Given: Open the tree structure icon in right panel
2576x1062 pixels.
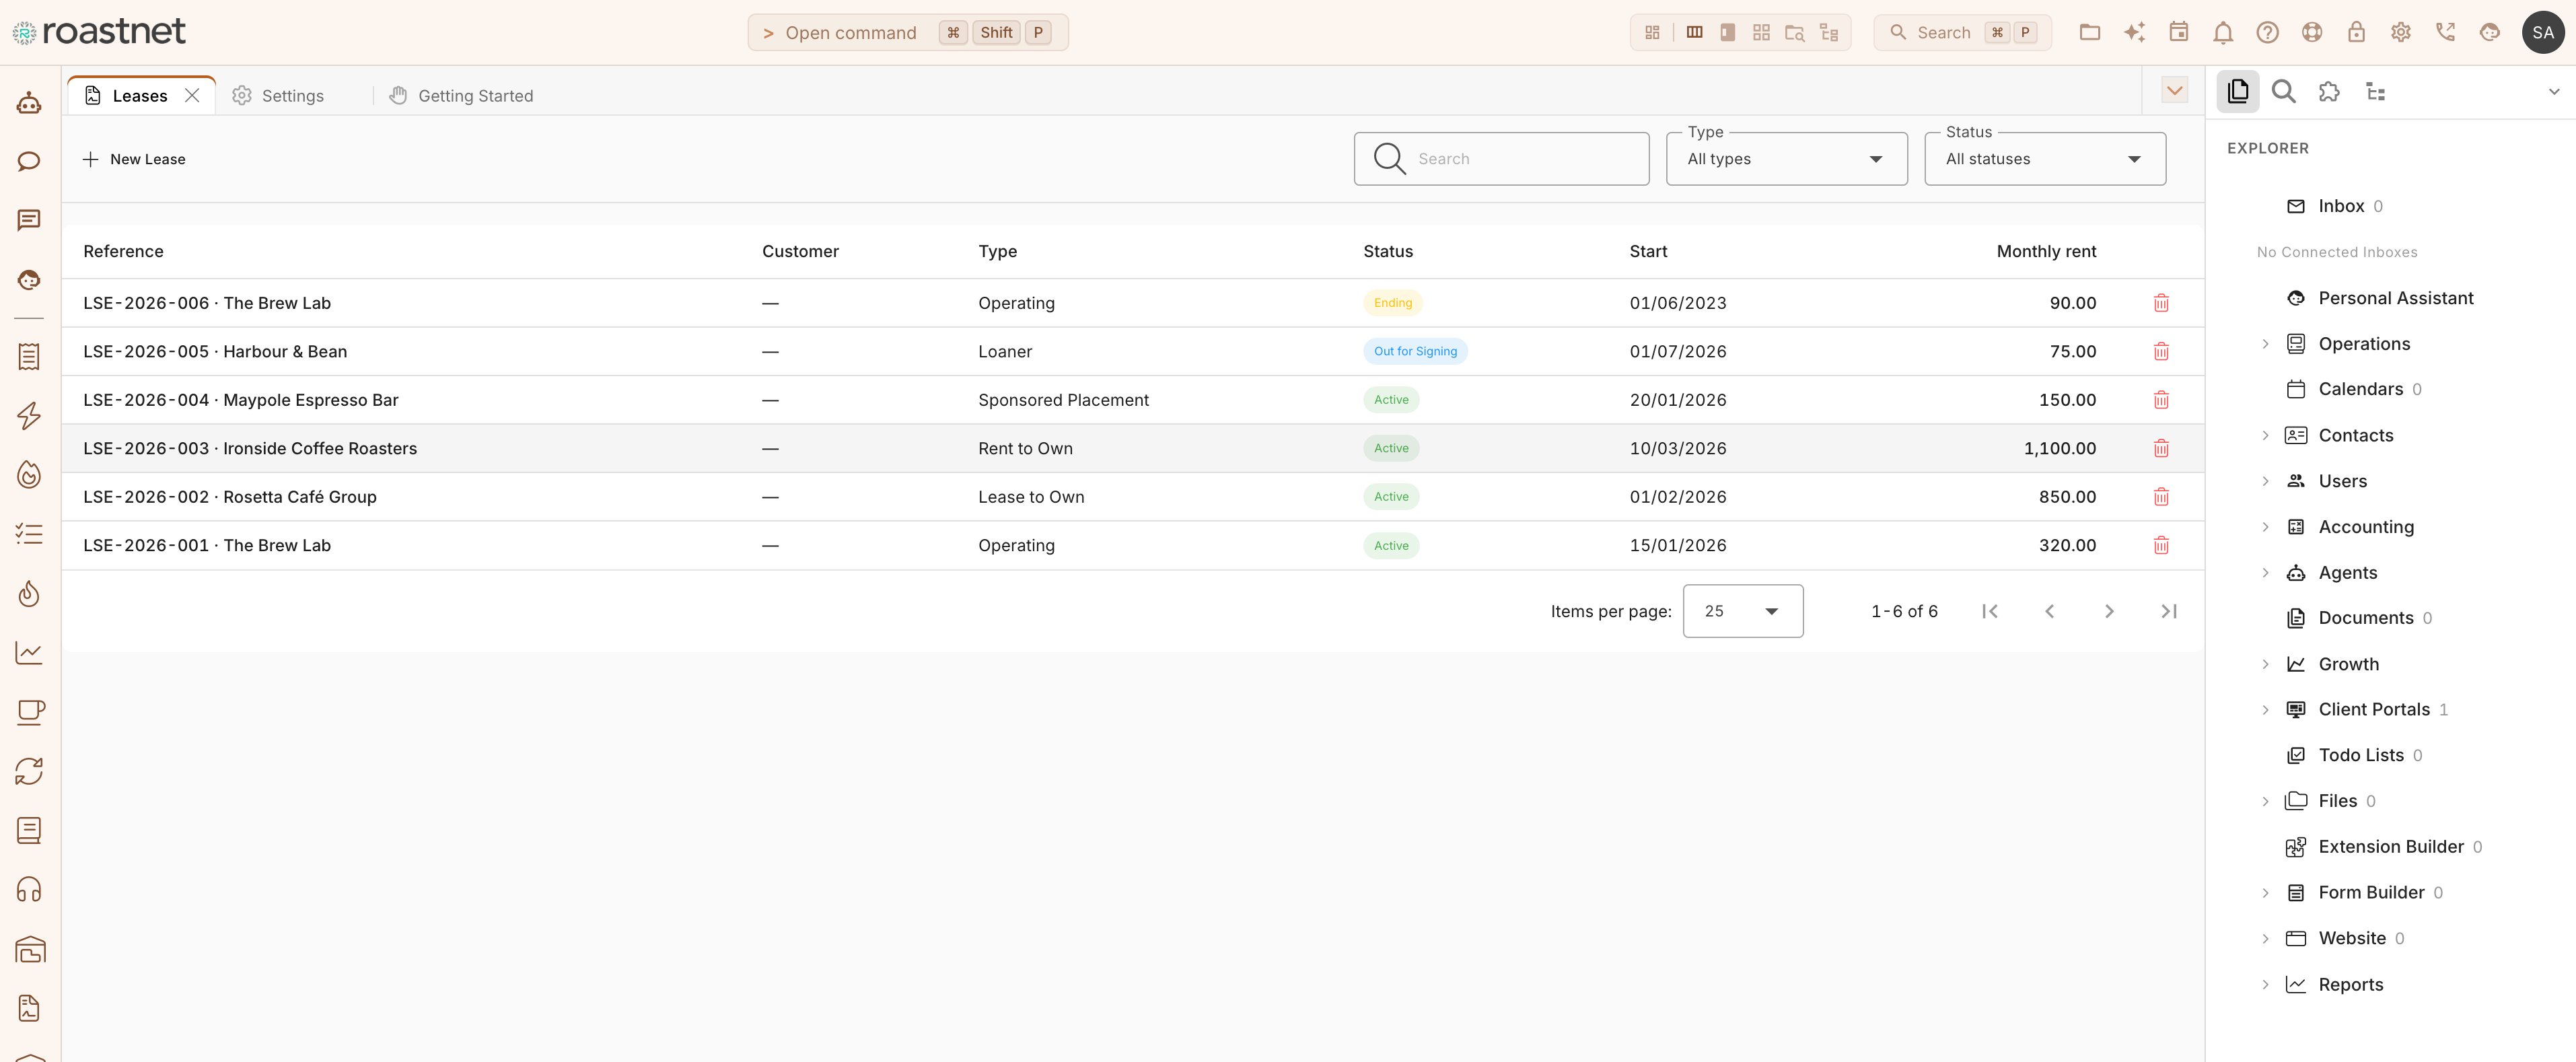Looking at the screenshot, I should point(2376,92).
